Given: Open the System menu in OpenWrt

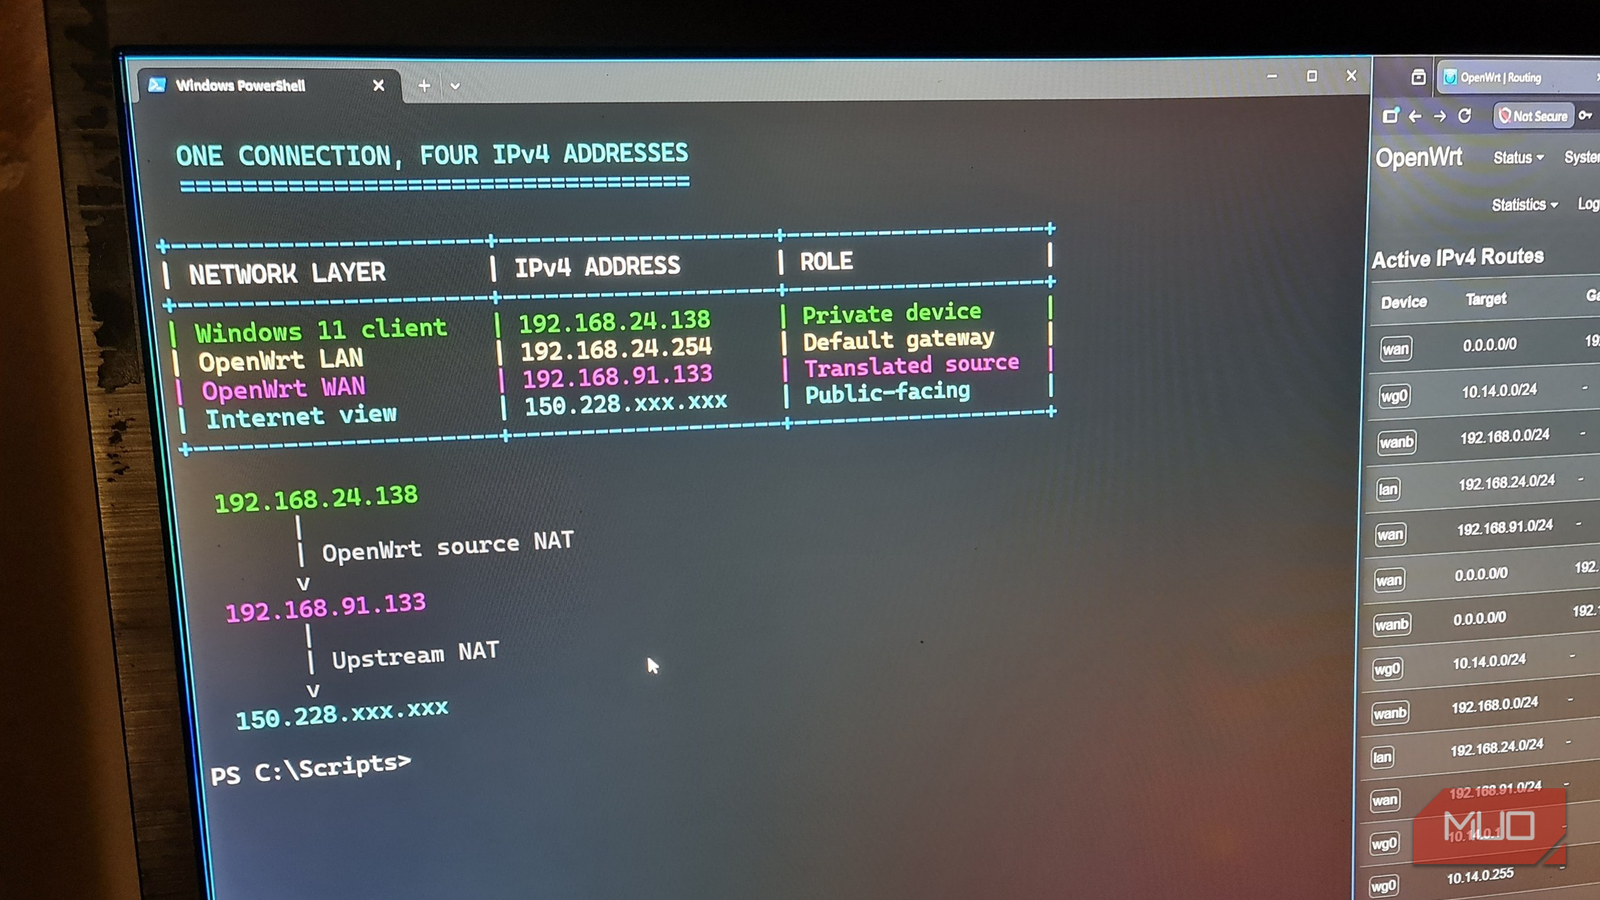Looking at the screenshot, I should tap(1582, 157).
